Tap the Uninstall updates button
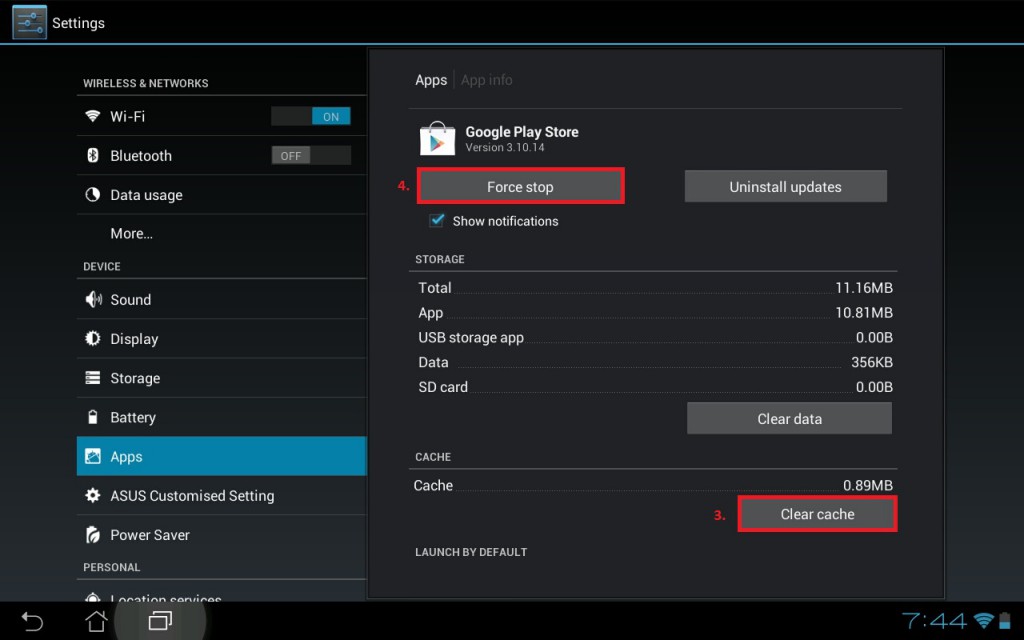1024x640 pixels. pyautogui.click(x=786, y=186)
